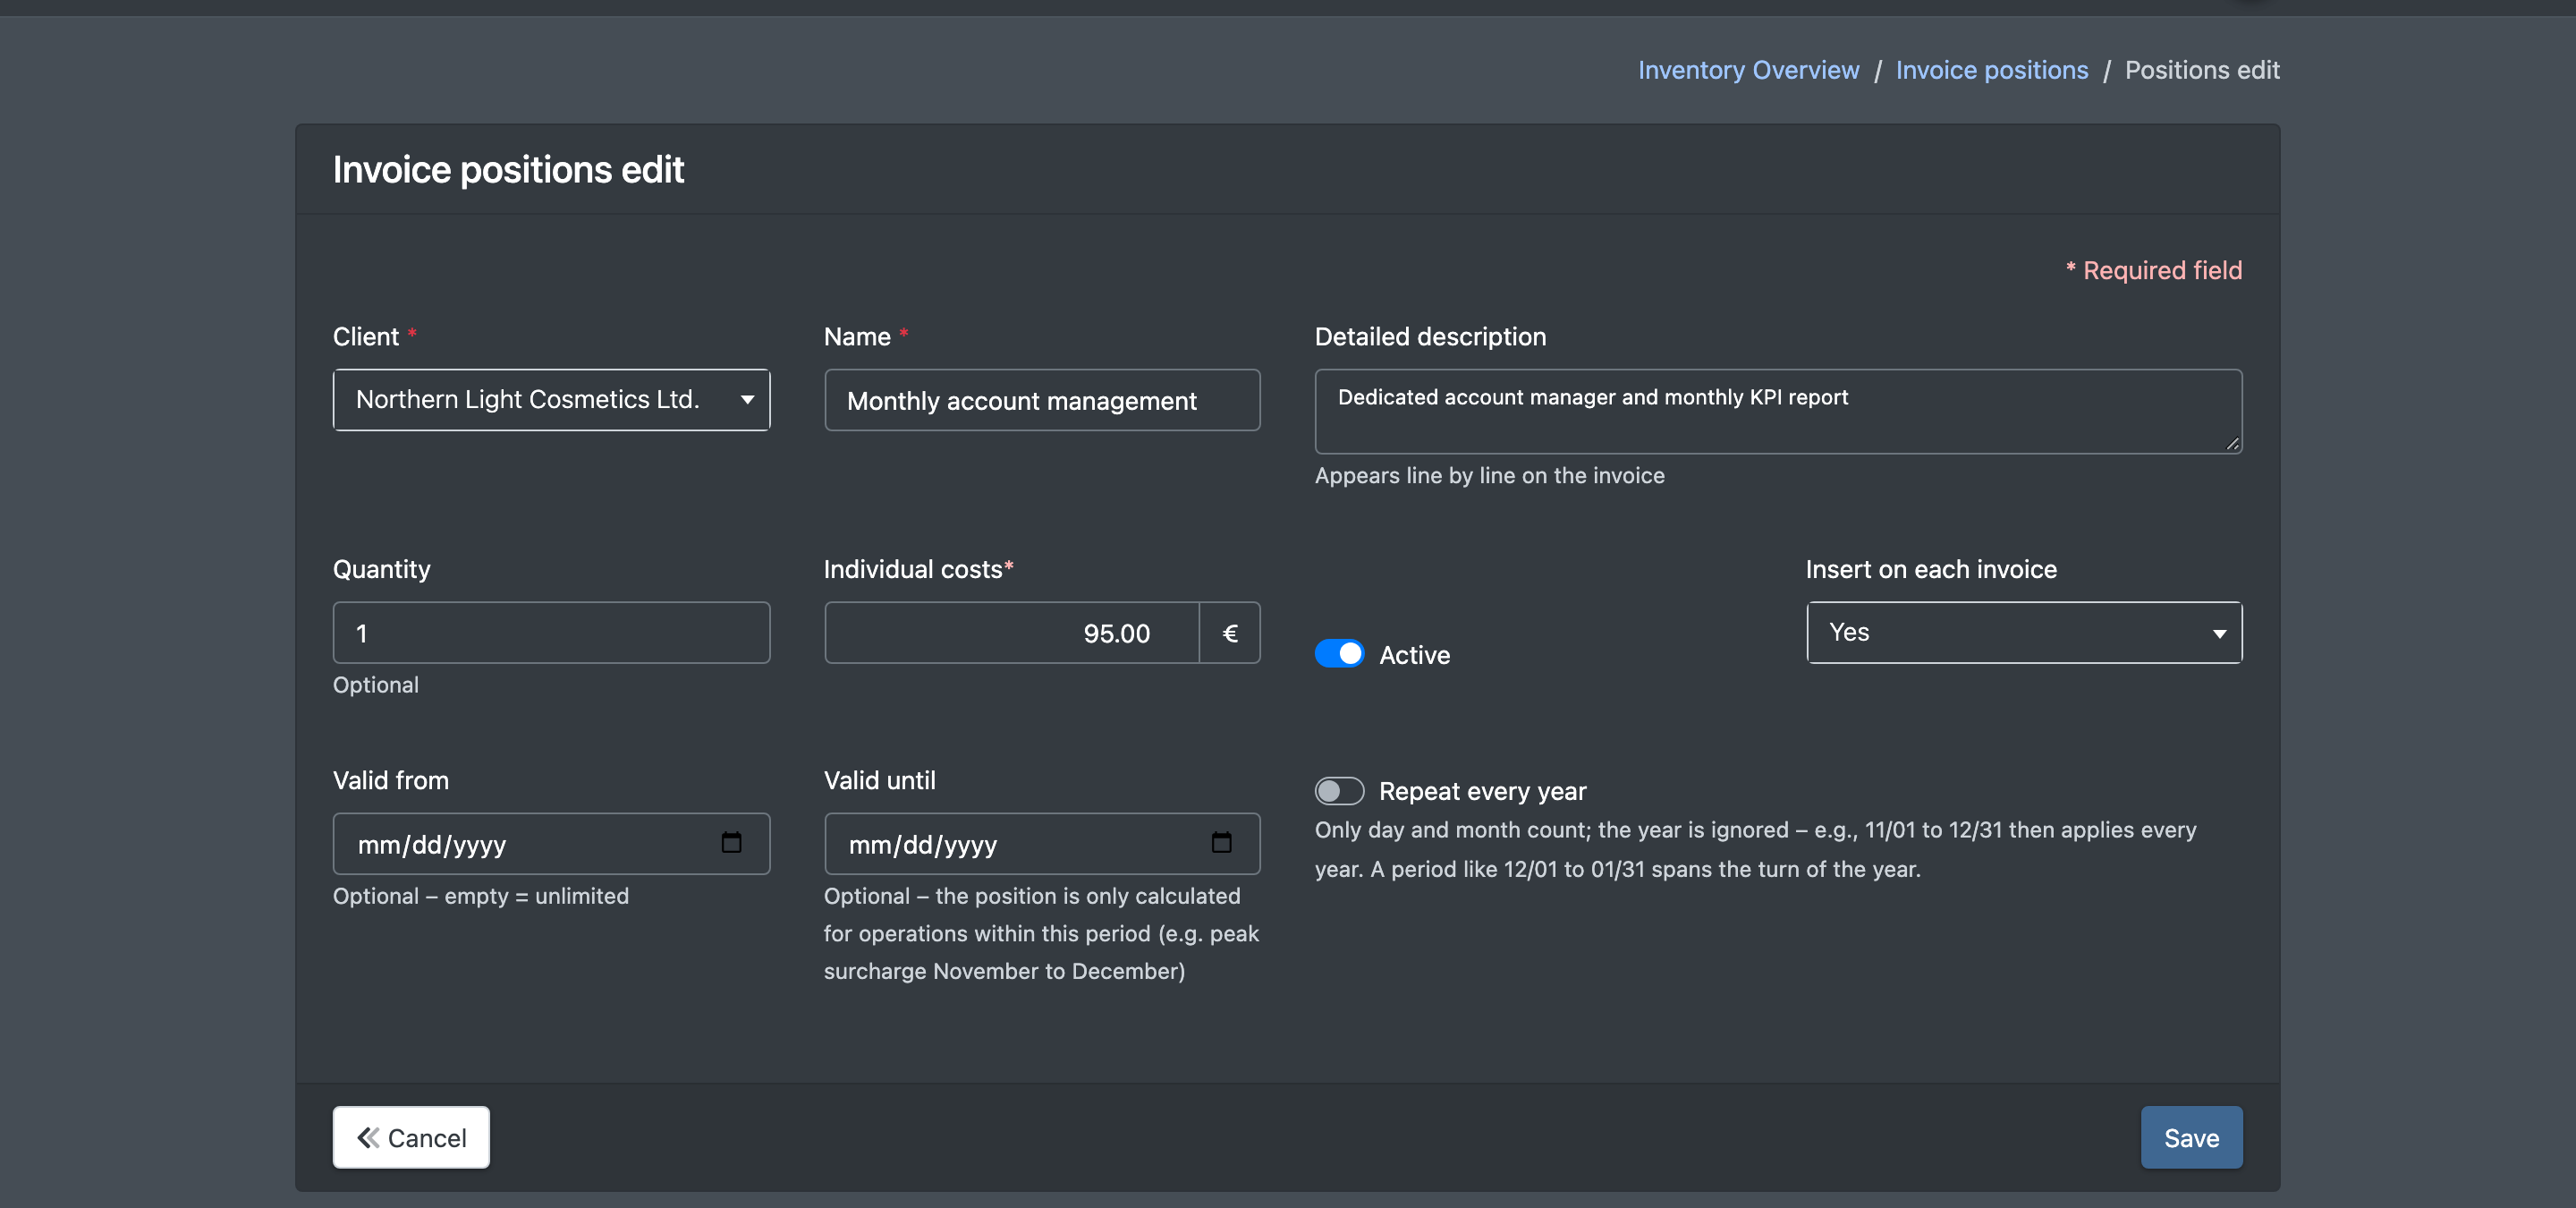Save the invoice position
The image size is (2576, 1208).
coord(2191,1137)
